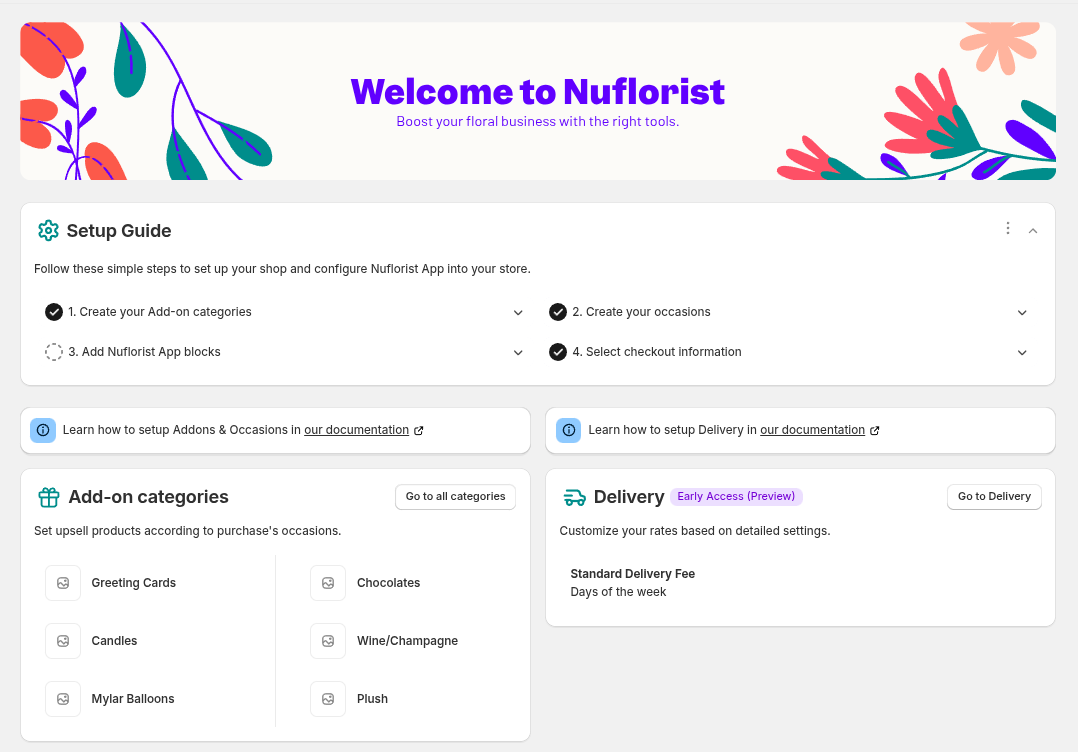Select the Plush category image icon

point(328,698)
